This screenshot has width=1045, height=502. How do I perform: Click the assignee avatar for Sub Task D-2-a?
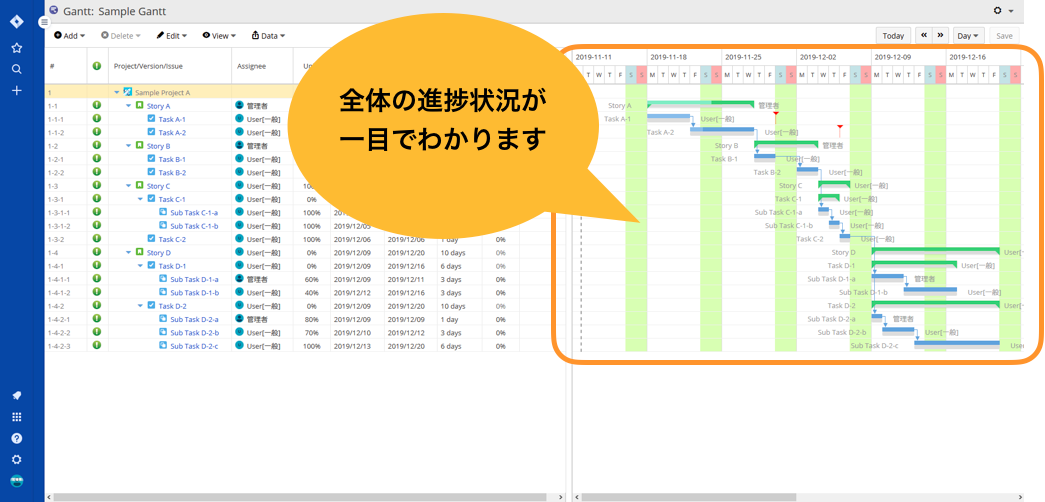pyautogui.click(x=239, y=319)
